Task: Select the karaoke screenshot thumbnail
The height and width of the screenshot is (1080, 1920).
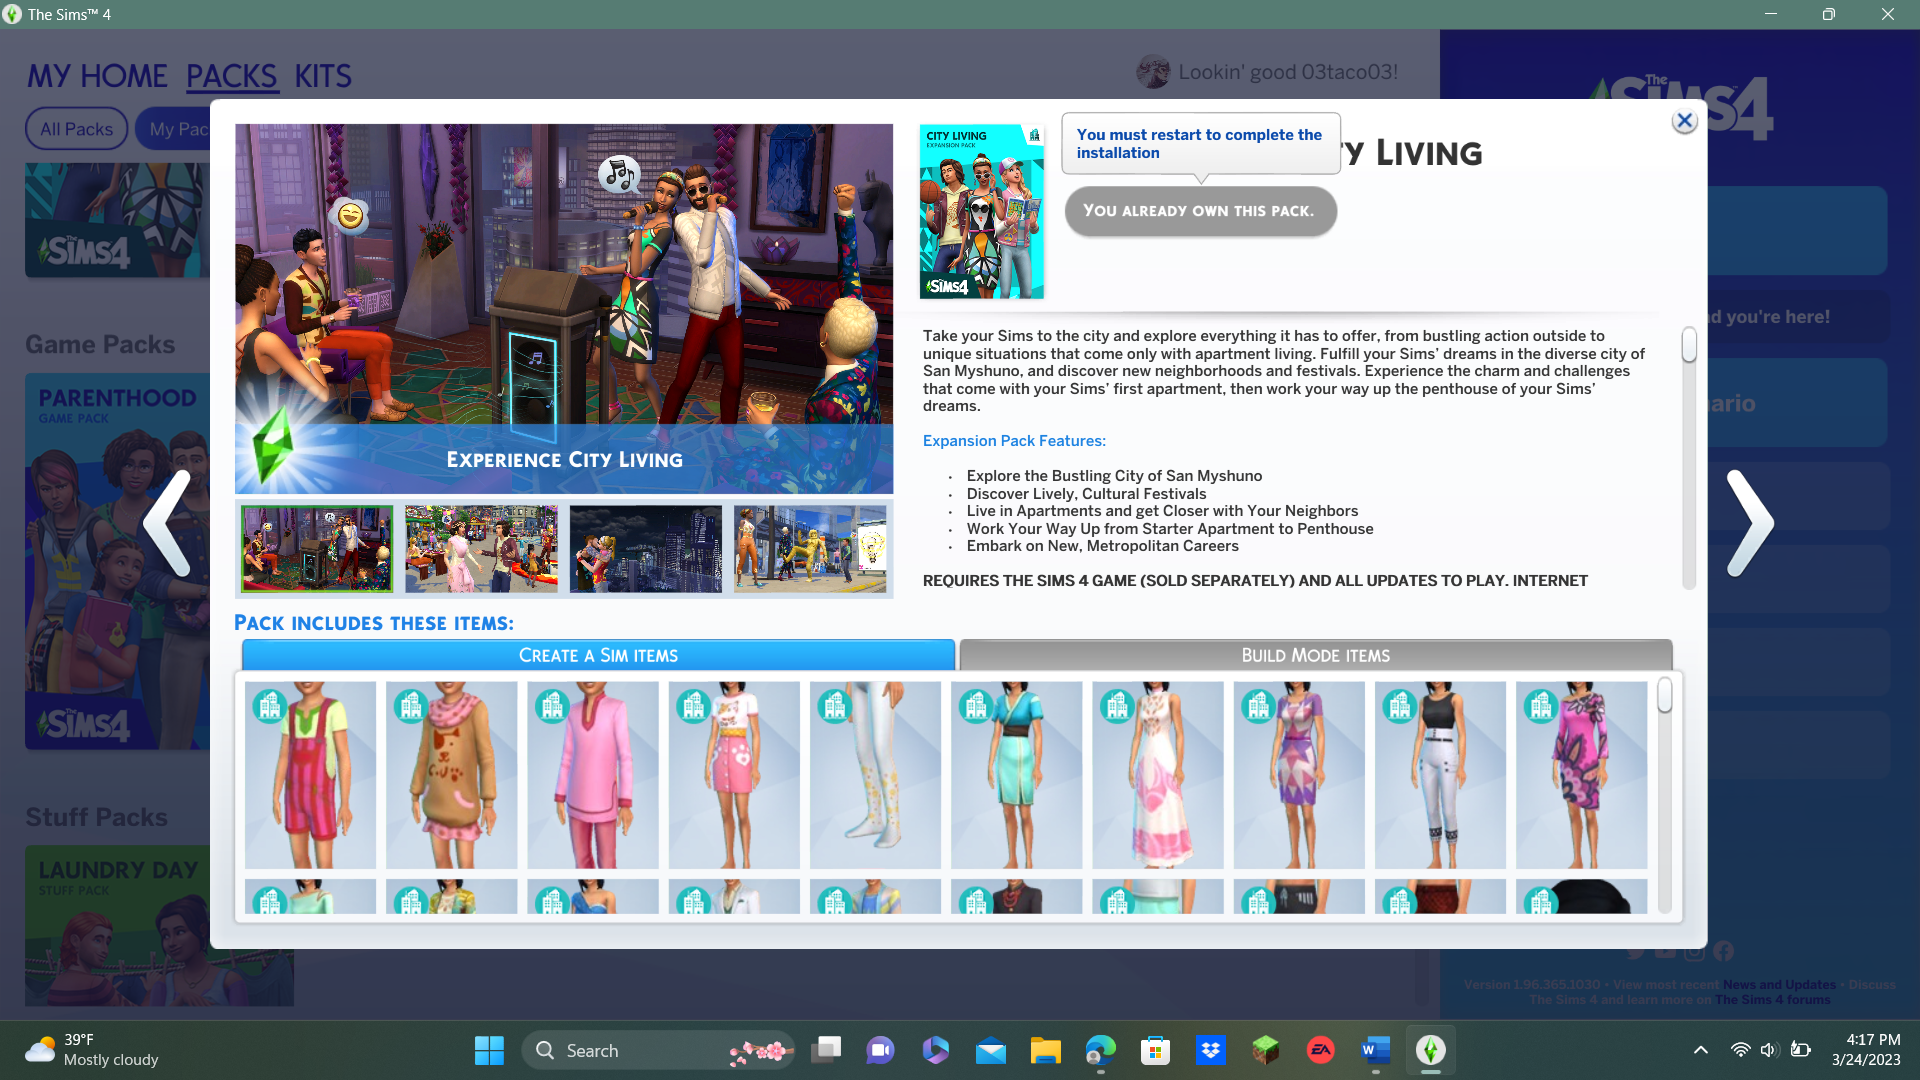Action: click(317, 549)
